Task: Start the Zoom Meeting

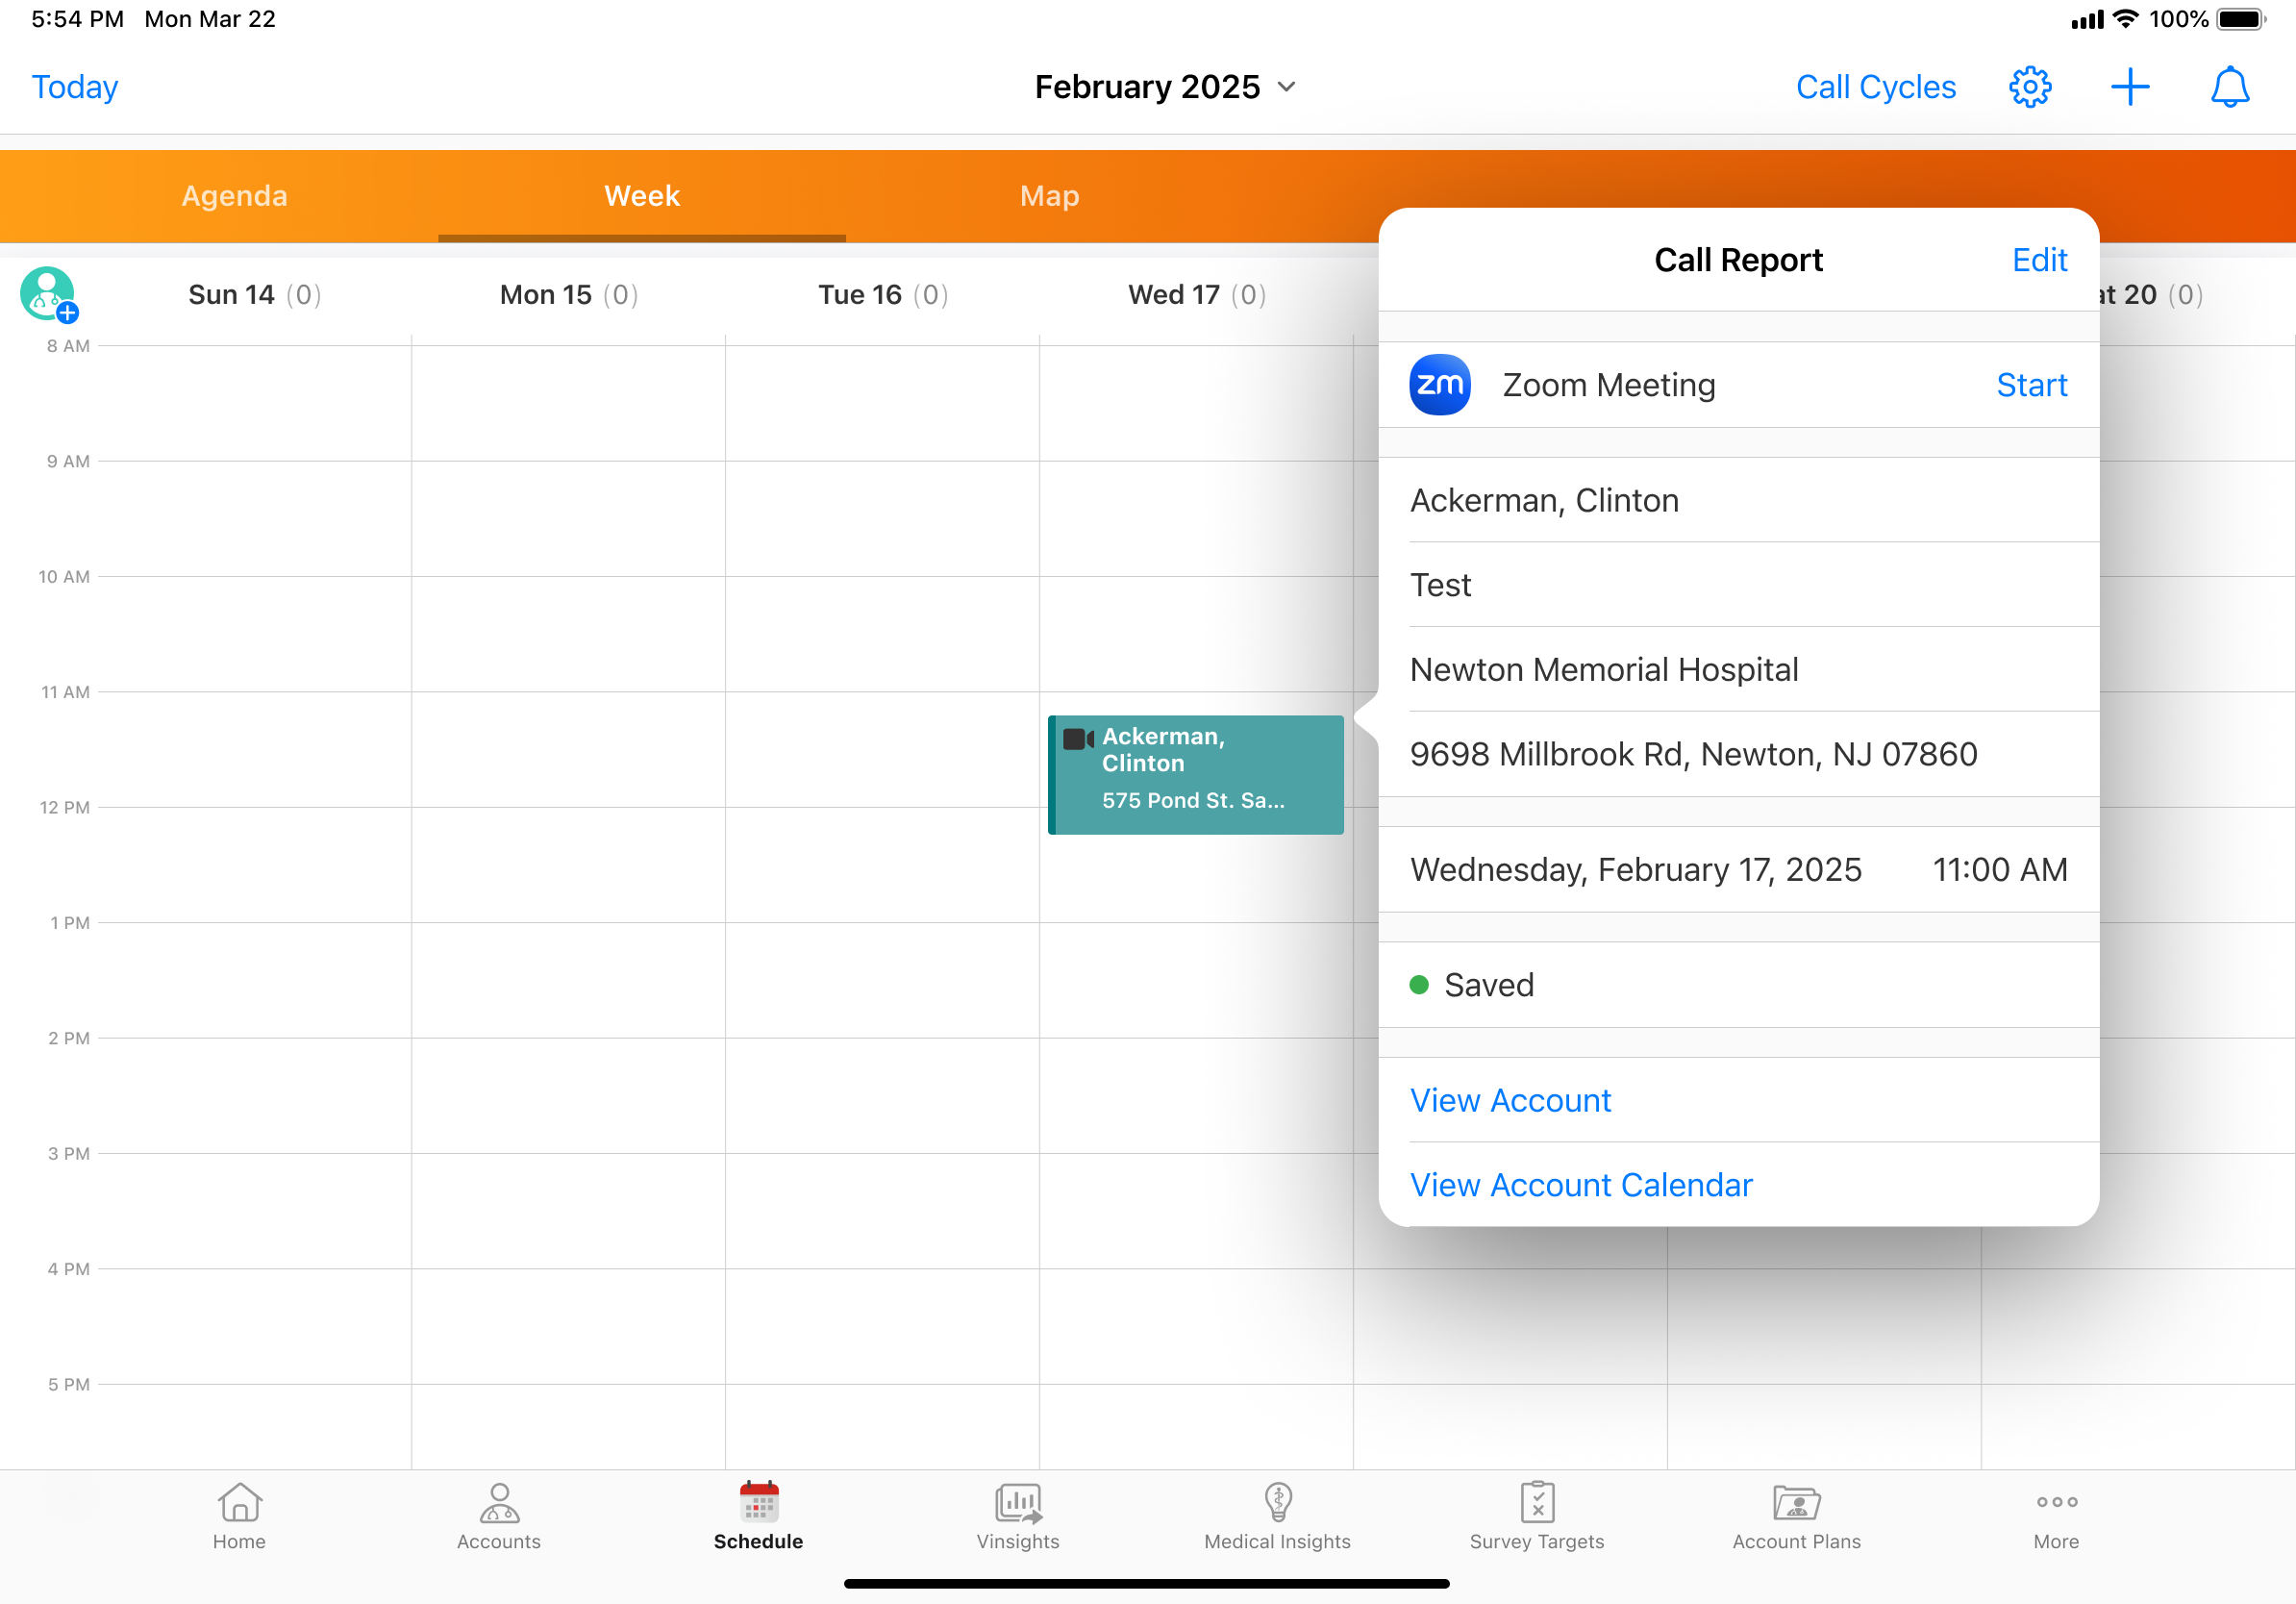Action: (2031, 385)
